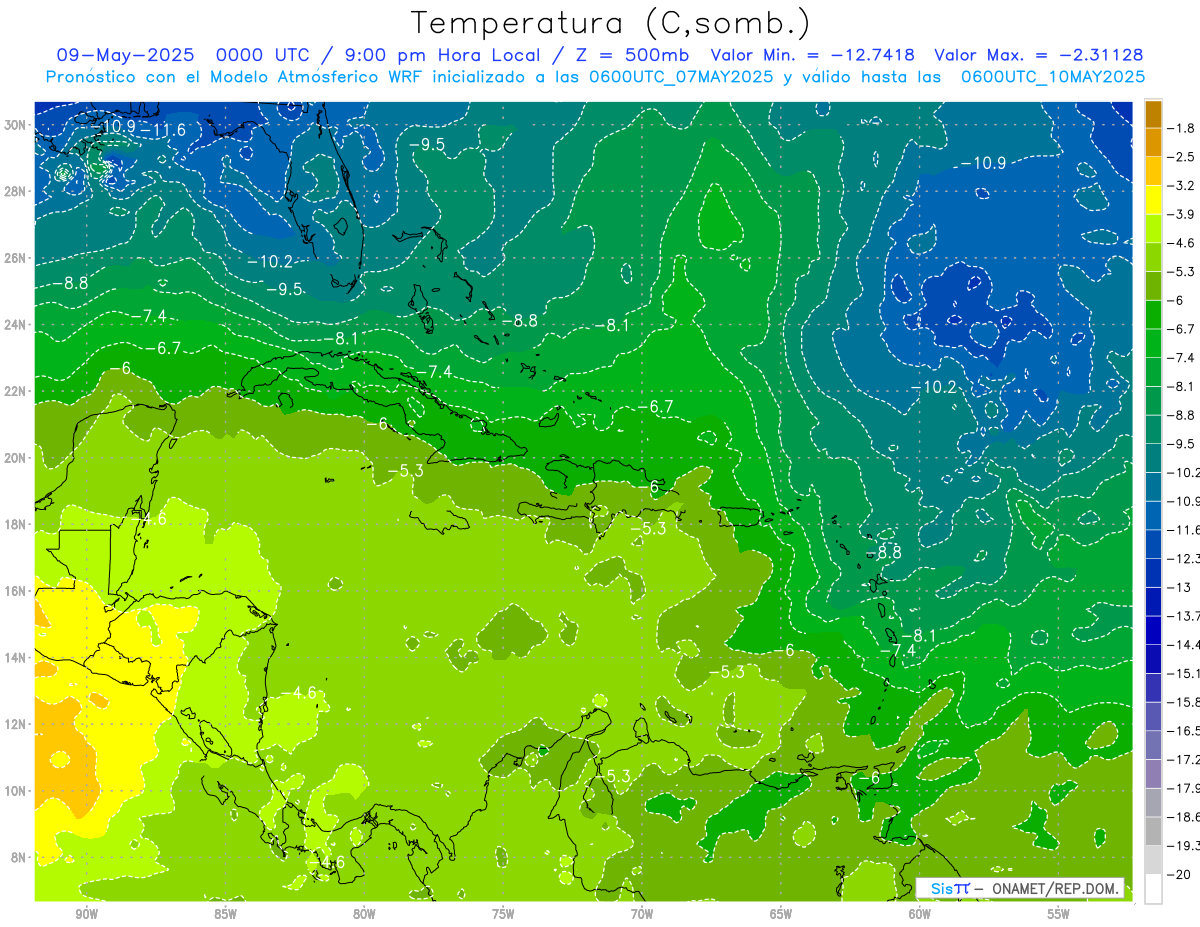
Task: Select the 'Z = 500mb' level label
Action: [633, 55]
